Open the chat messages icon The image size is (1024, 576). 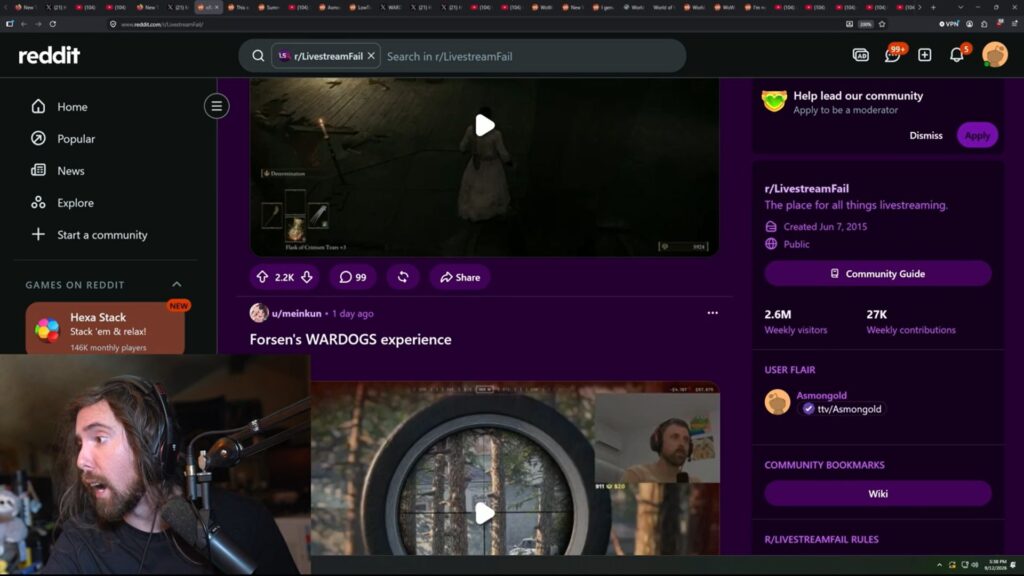click(892, 55)
